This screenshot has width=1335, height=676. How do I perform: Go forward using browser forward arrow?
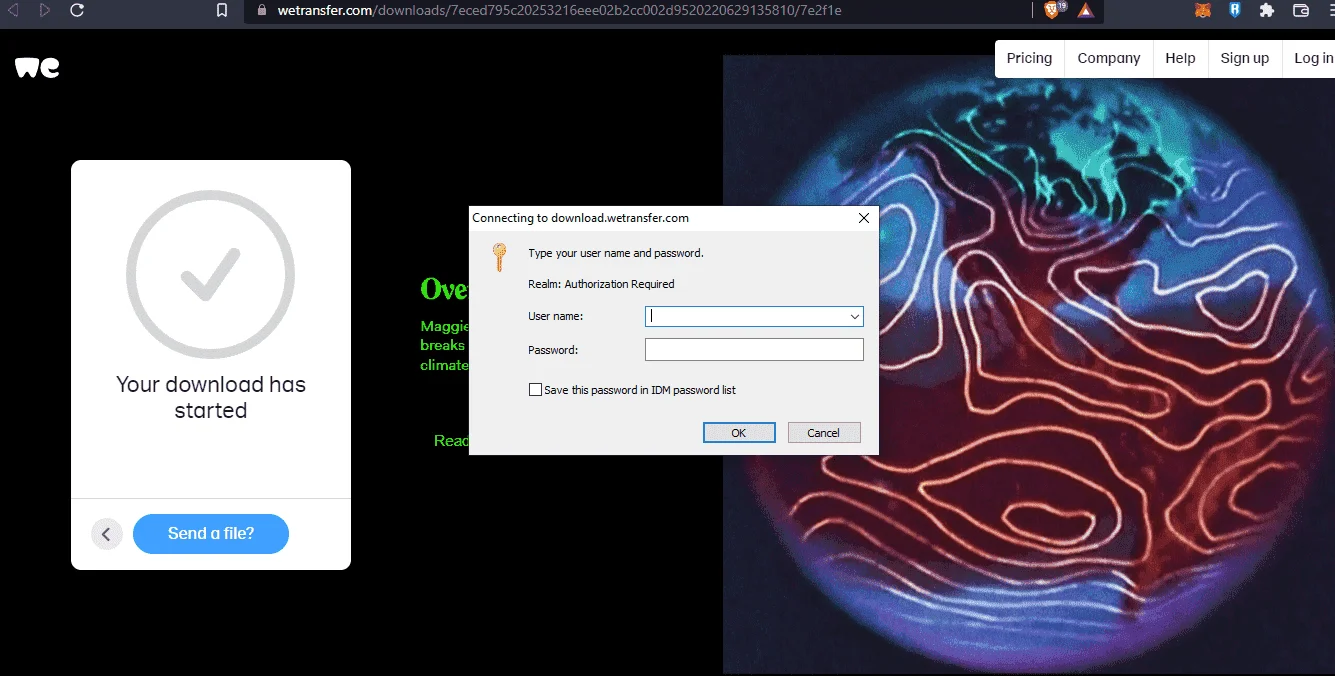coord(45,10)
